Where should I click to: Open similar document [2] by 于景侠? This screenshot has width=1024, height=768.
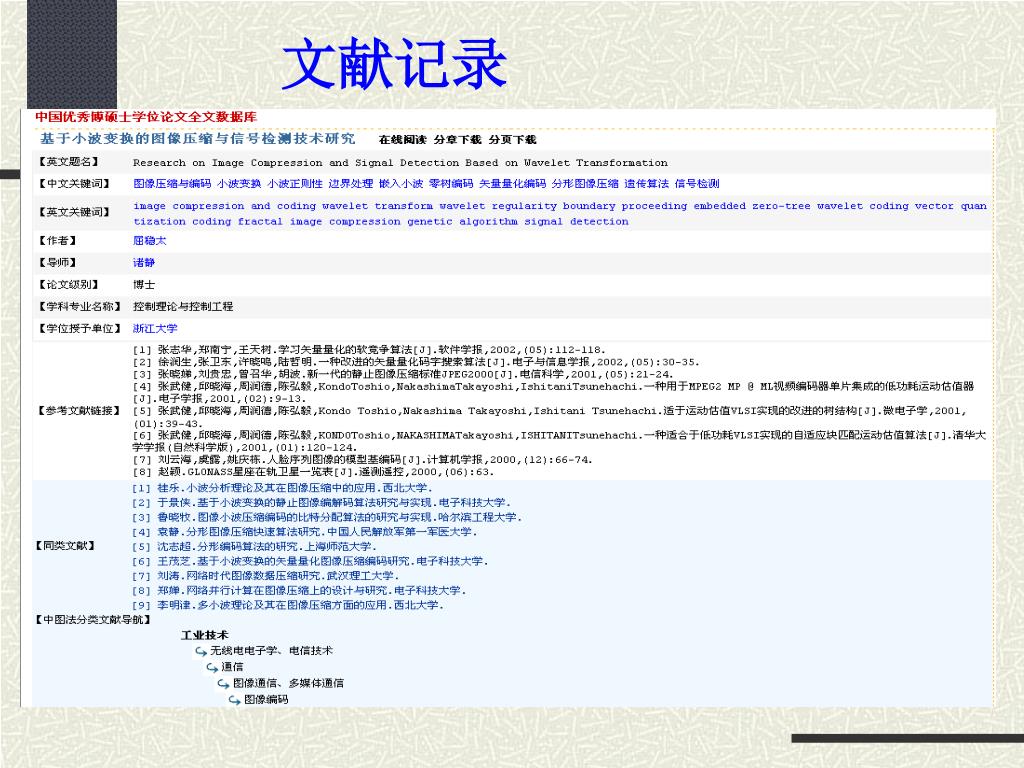point(321,503)
